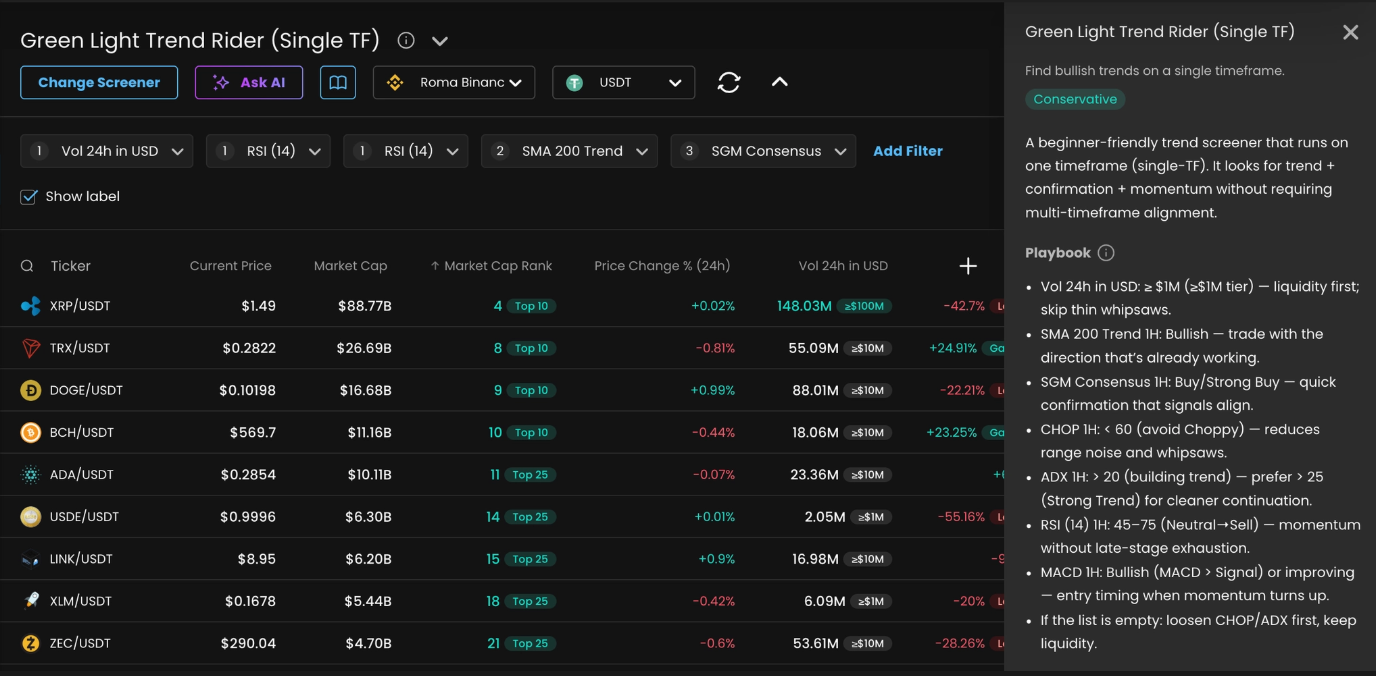Collapse filters with the up chevron
The image size is (1376, 676).
click(x=780, y=82)
